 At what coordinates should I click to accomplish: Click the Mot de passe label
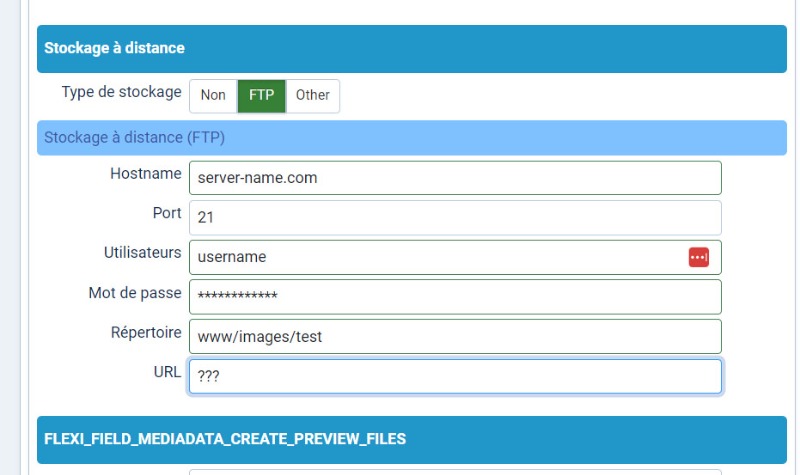coord(135,293)
